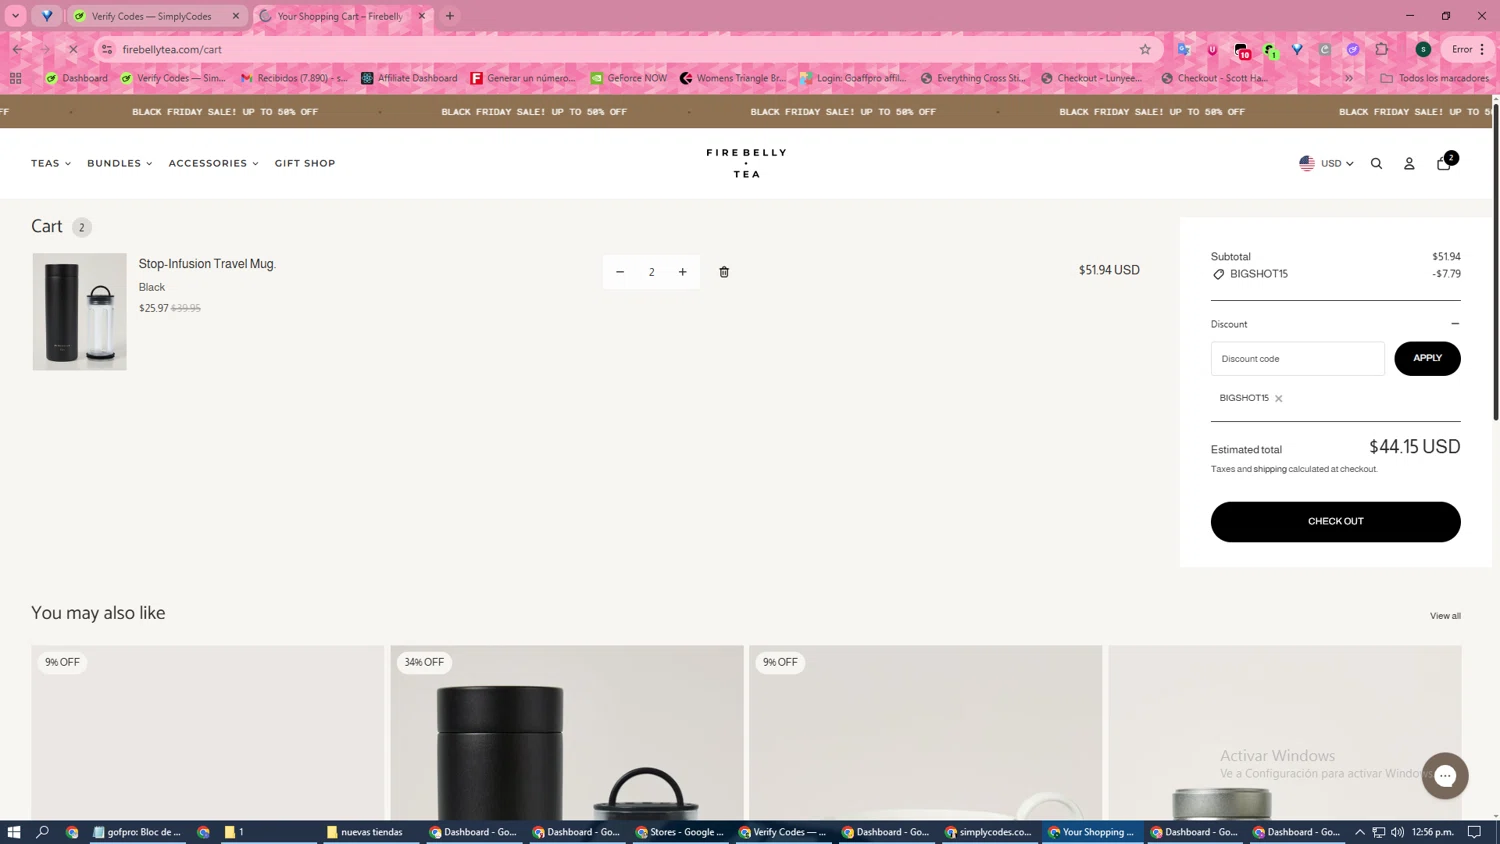Go to the Firebelly Tea home logo

tap(746, 163)
